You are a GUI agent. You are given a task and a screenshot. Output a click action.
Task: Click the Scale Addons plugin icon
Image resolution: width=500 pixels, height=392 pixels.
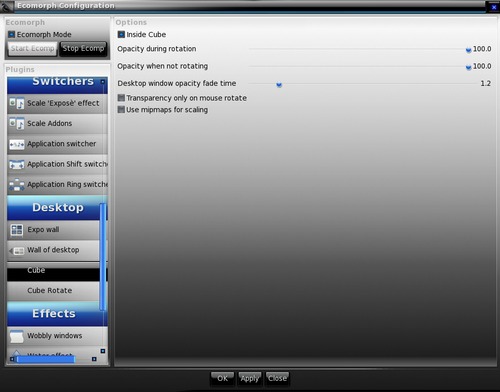16,123
